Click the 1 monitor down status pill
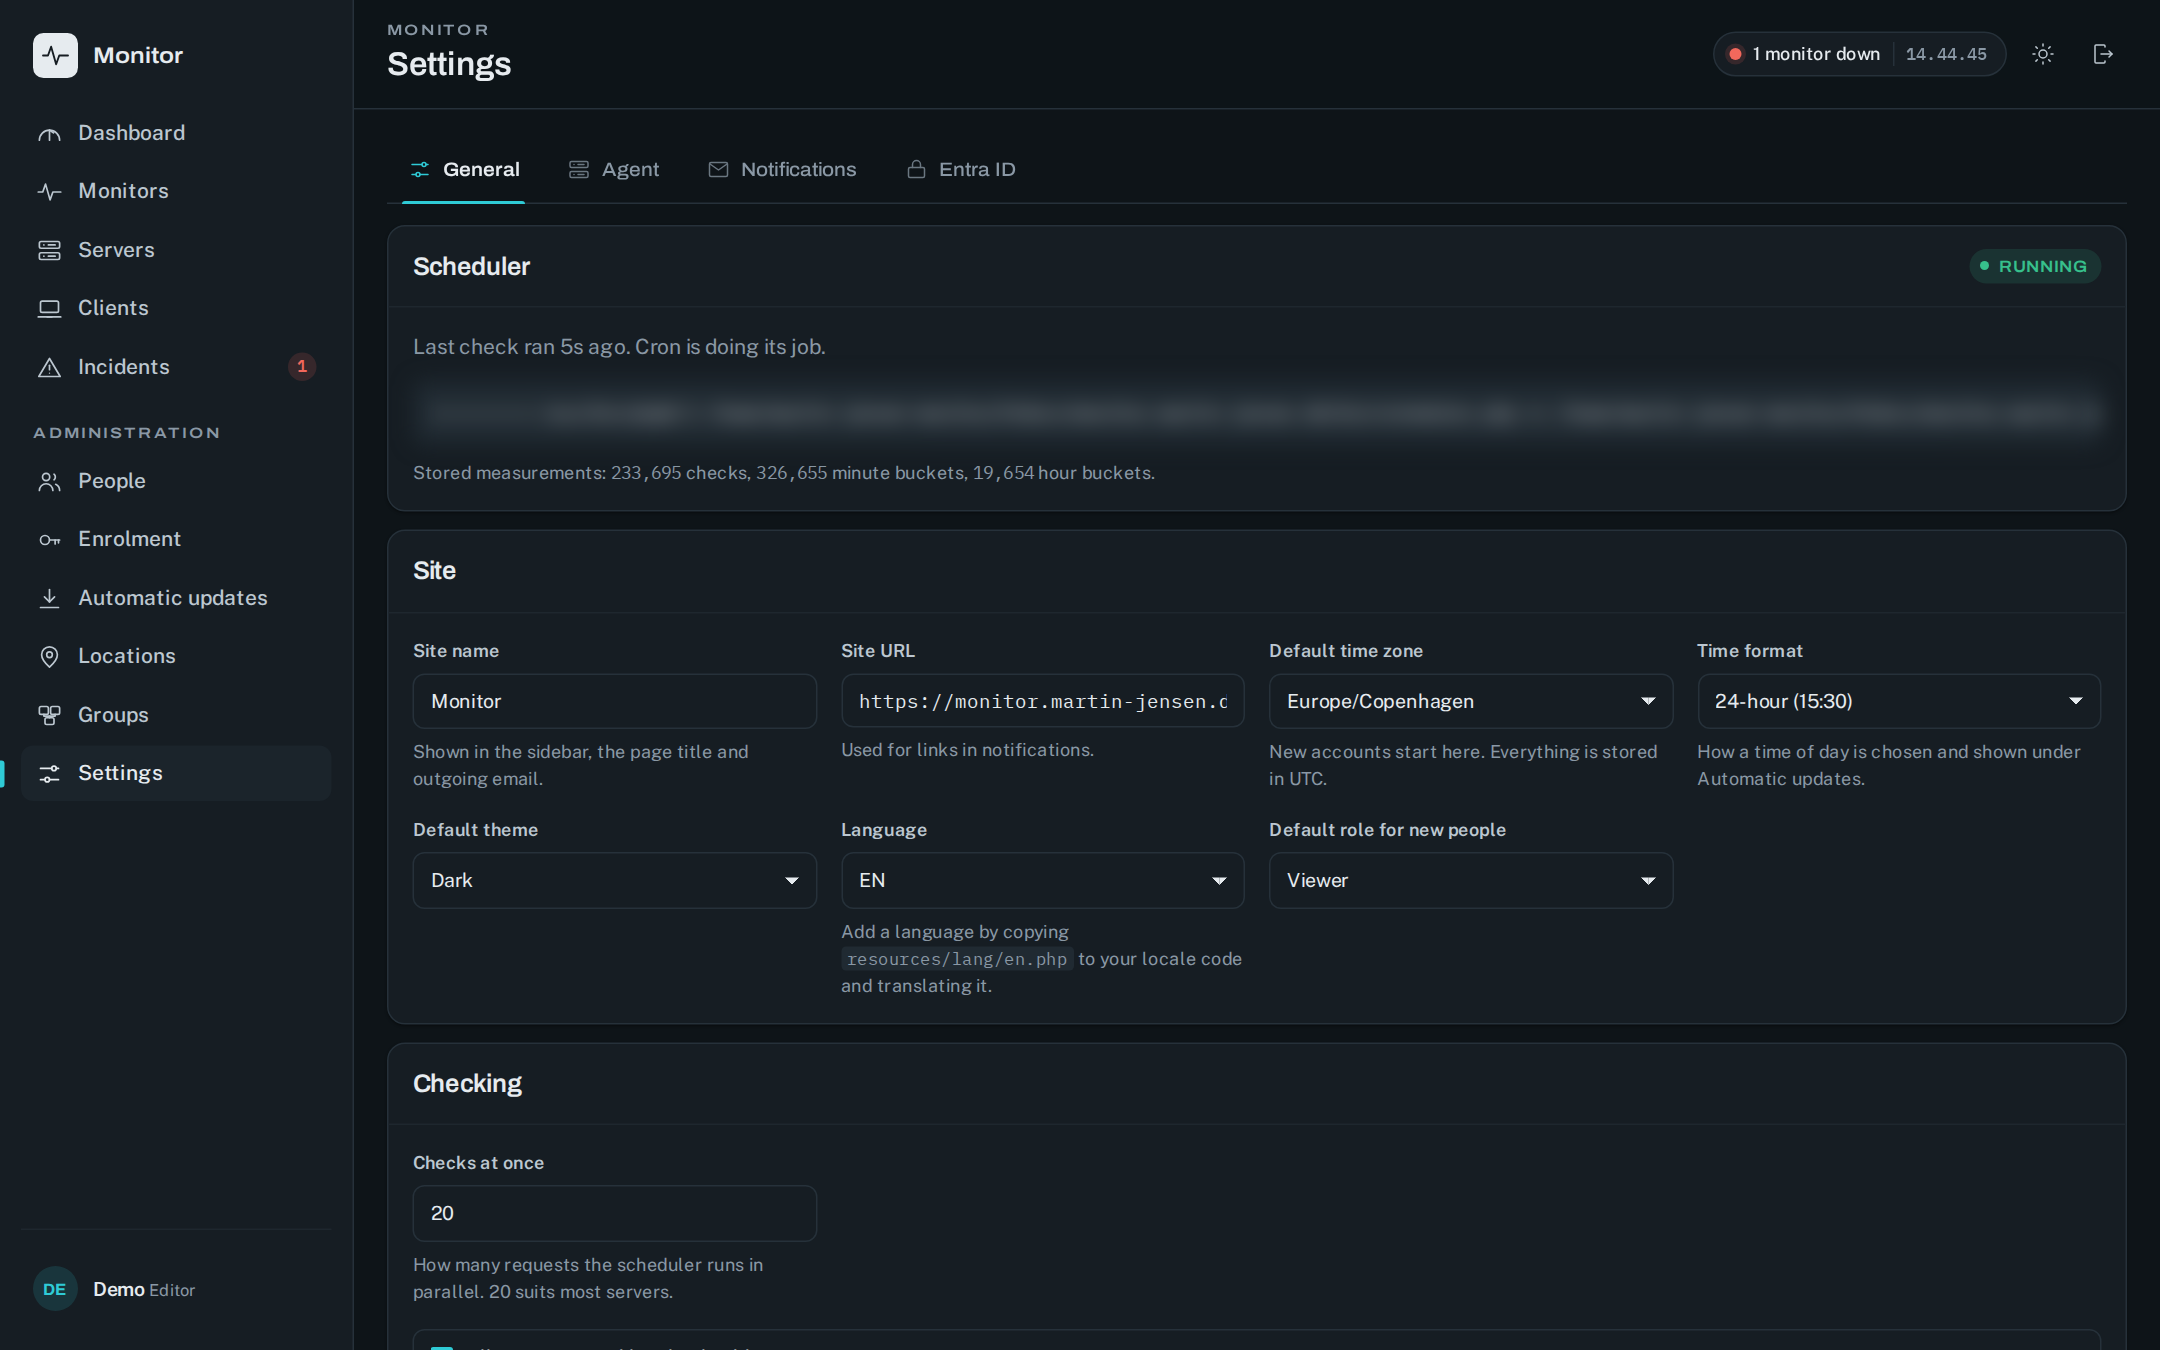 [x=1859, y=54]
